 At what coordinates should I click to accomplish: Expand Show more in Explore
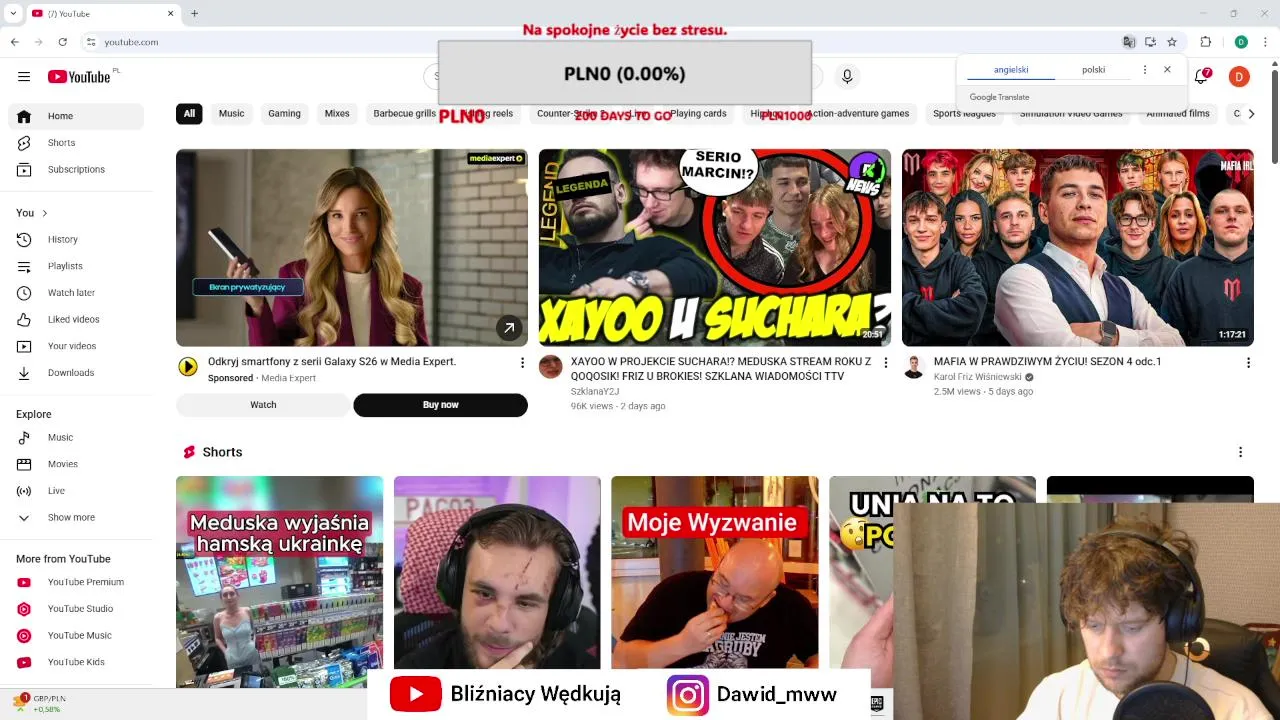tap(76, 517)
